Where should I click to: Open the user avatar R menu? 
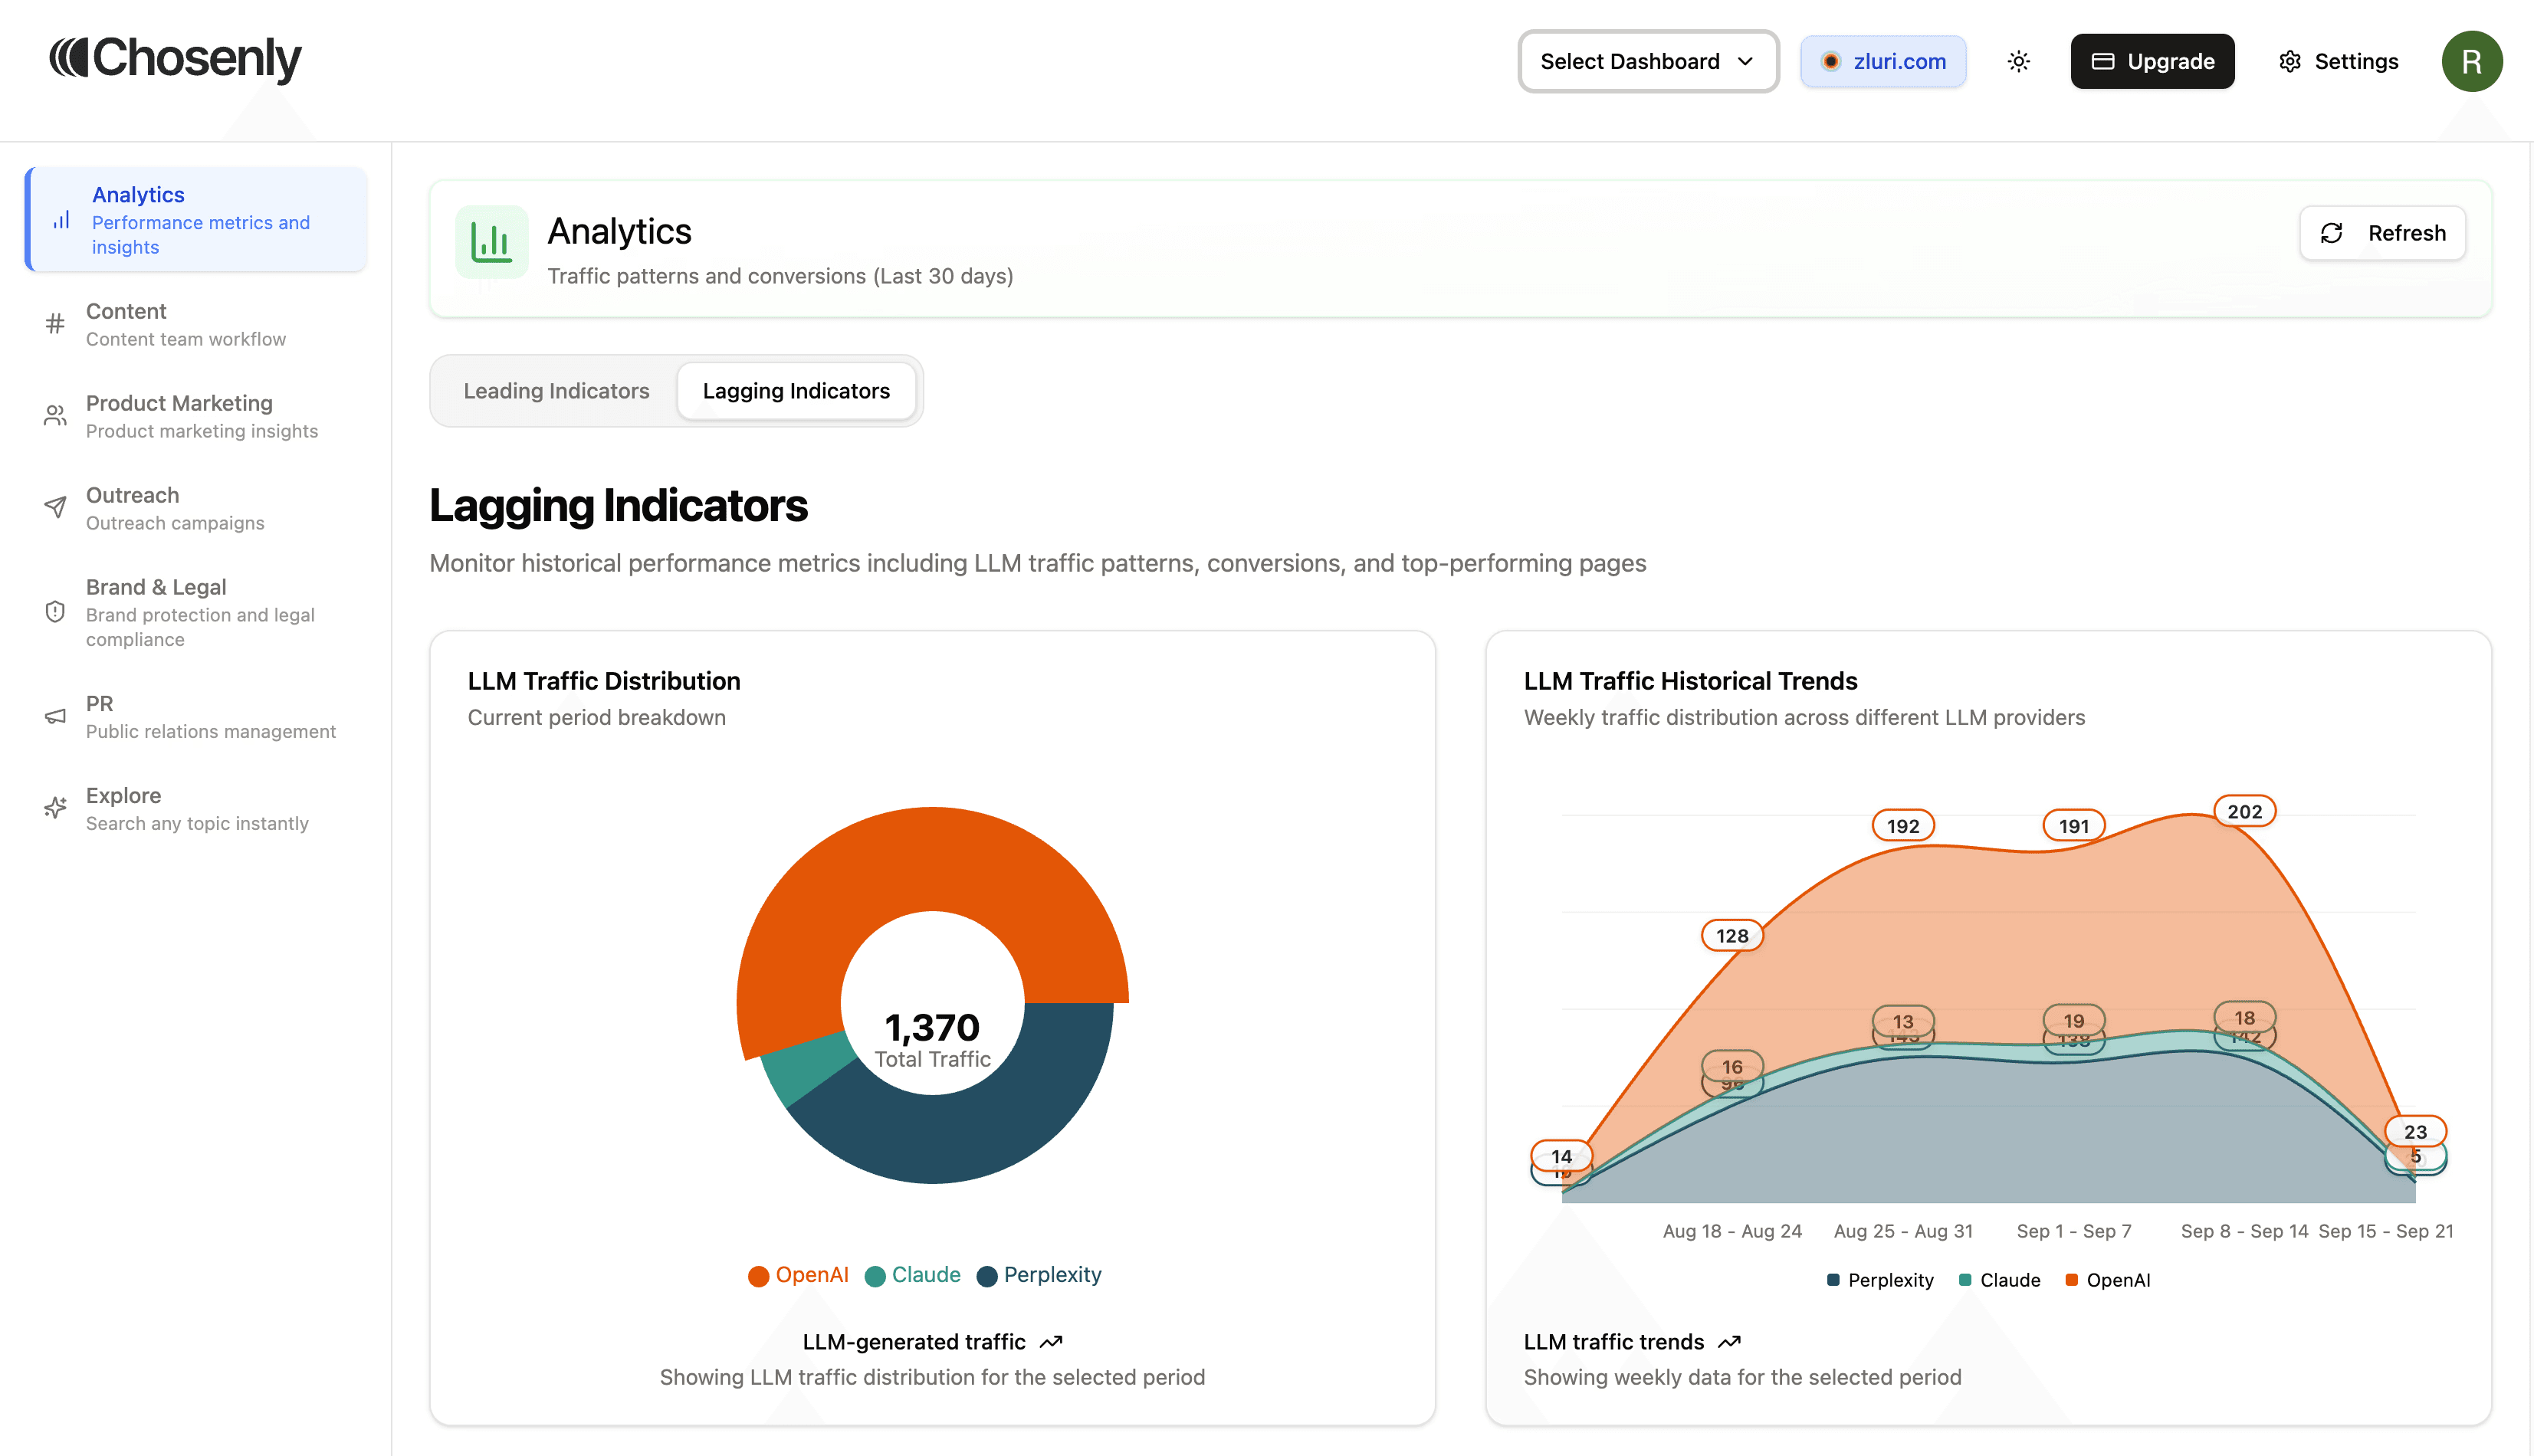pyautogui.click(x=2471, y=62)
